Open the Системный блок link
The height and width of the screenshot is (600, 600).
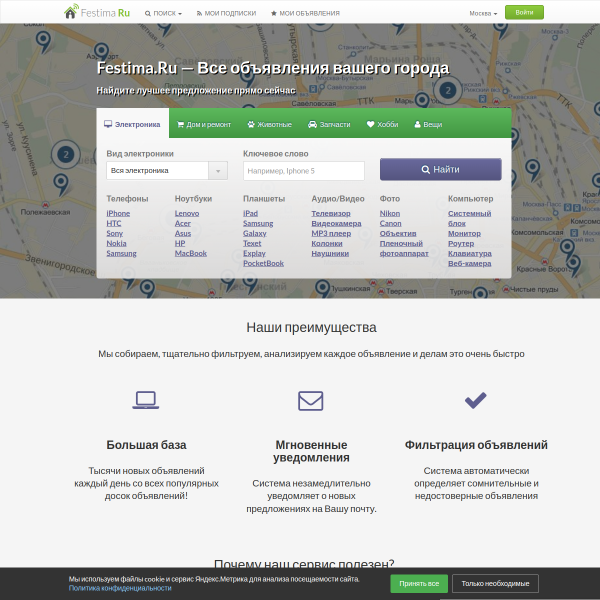click(470, 218)
